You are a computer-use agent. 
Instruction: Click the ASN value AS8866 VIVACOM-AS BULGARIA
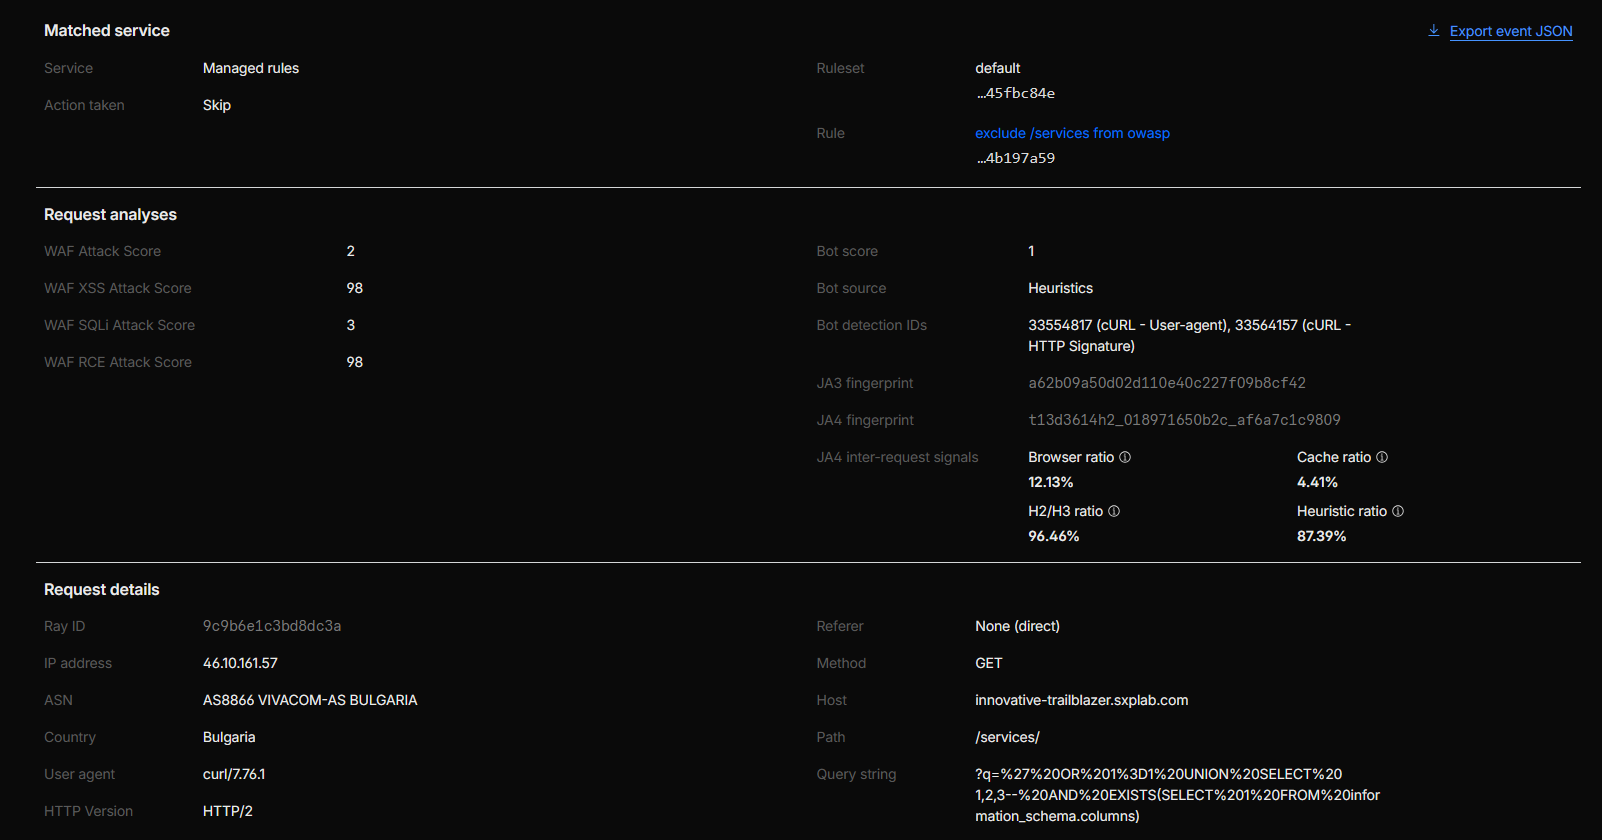310,700
